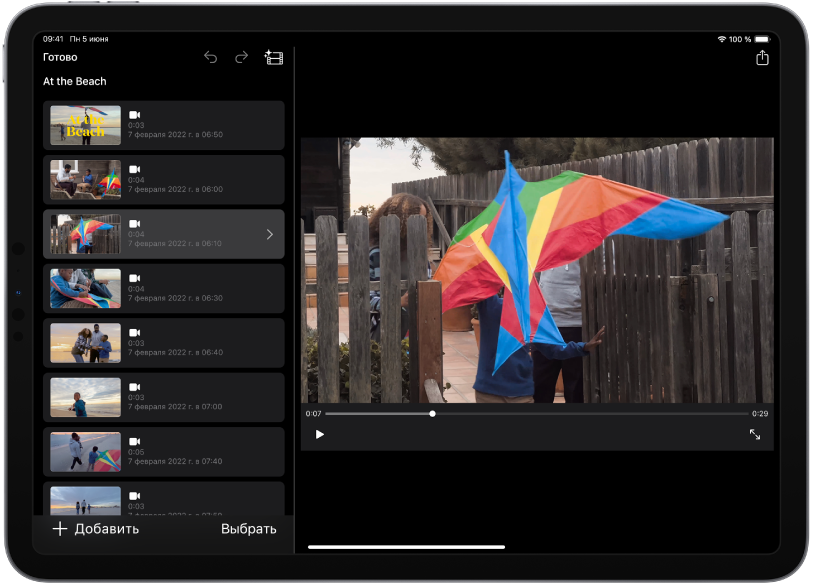Tap the 09:41 clock in status bar
This screenshot has width=817, height=585.
click(x=53, y=39)
